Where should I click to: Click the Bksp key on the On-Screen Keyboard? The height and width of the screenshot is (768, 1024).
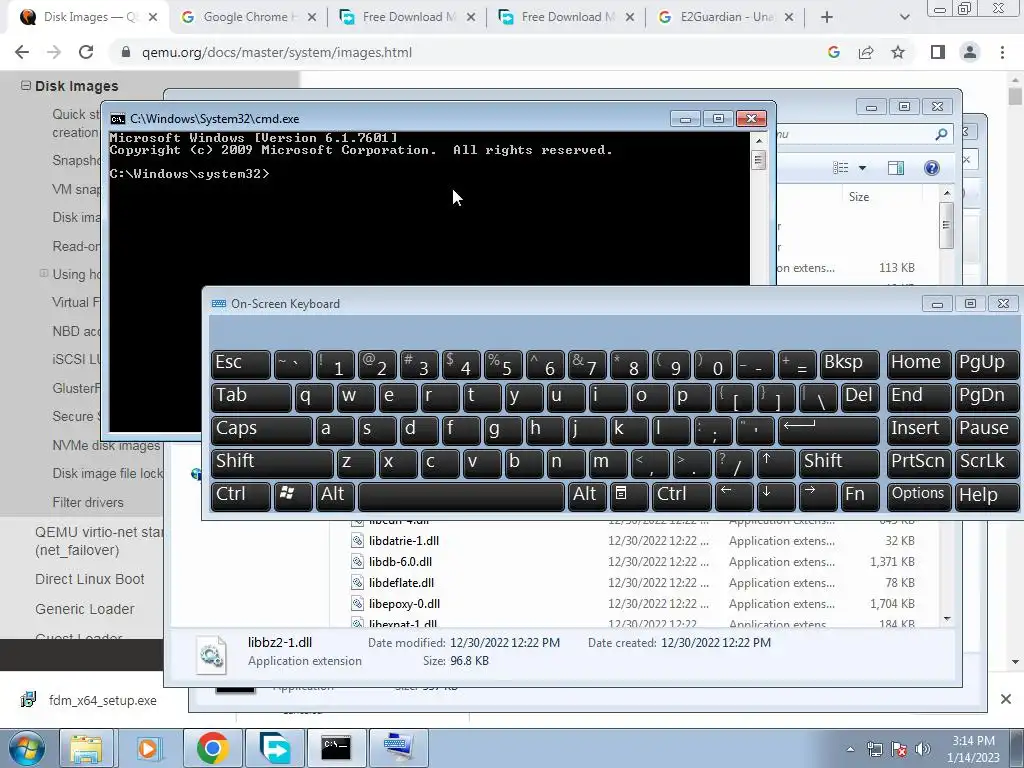click(849, 364)
